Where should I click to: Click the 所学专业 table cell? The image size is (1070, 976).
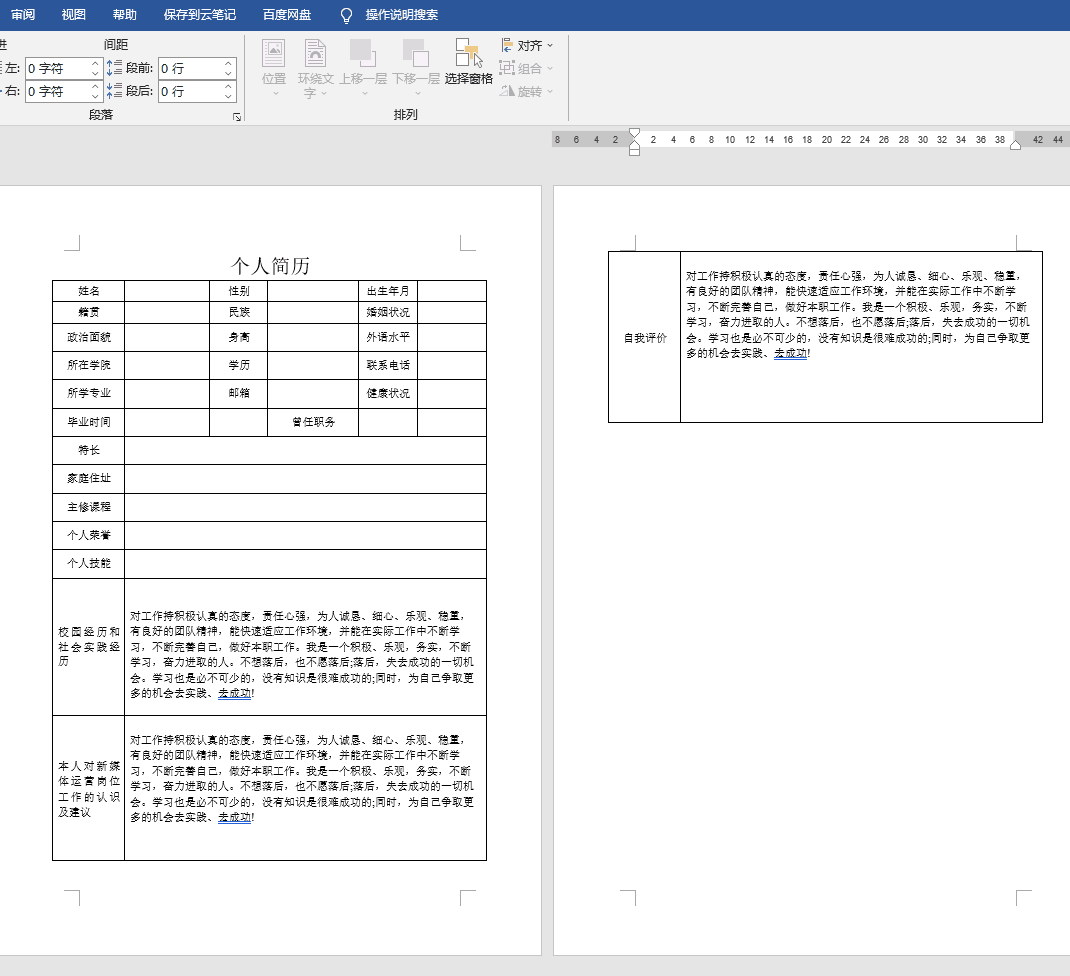point(89,393)
